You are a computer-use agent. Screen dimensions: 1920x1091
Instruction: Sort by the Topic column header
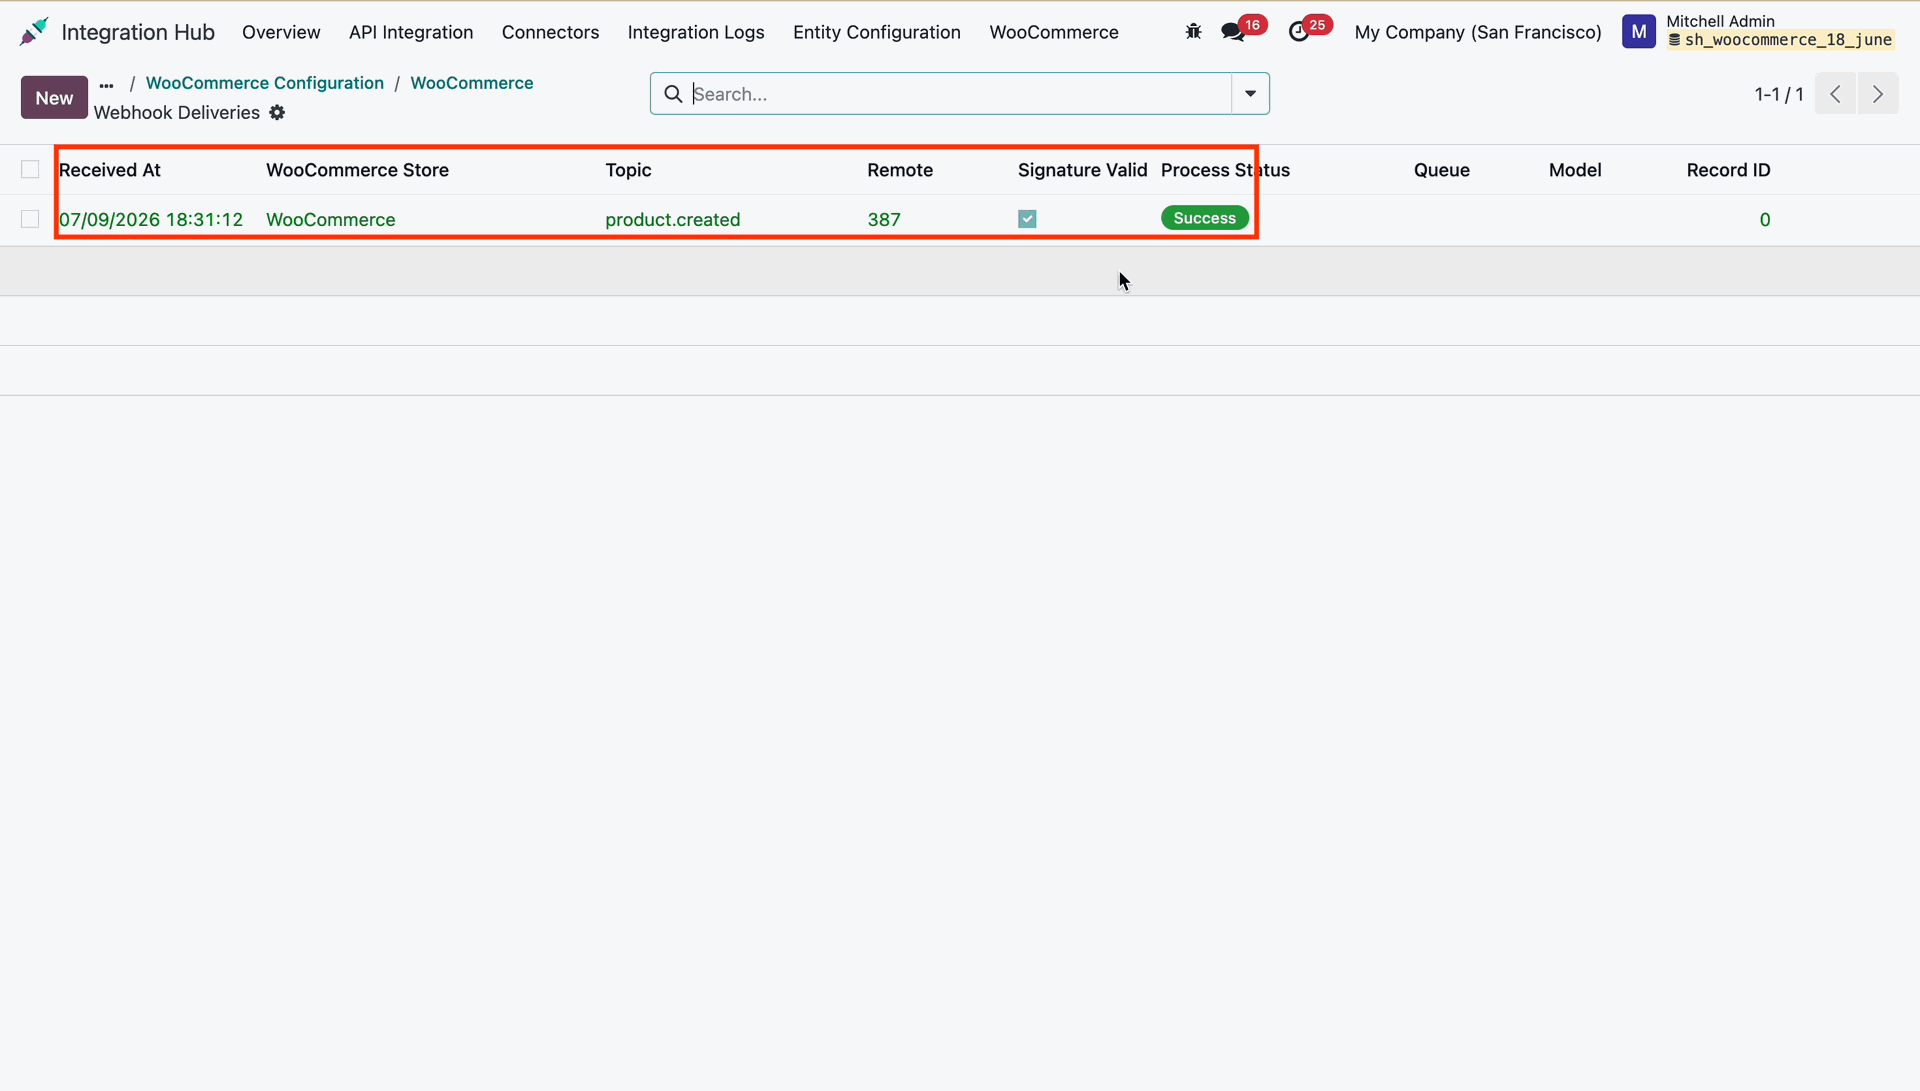[x=628, y=170]
